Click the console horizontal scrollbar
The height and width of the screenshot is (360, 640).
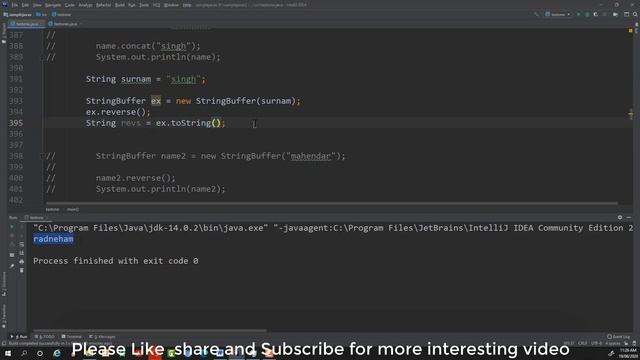pos(149,330)
